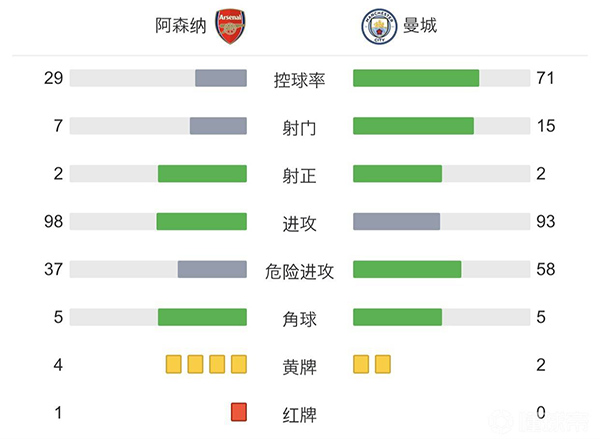Click the 黄牌 stat label
The width and height of the screenshot is (600, 439).
[x=299, y=366]
